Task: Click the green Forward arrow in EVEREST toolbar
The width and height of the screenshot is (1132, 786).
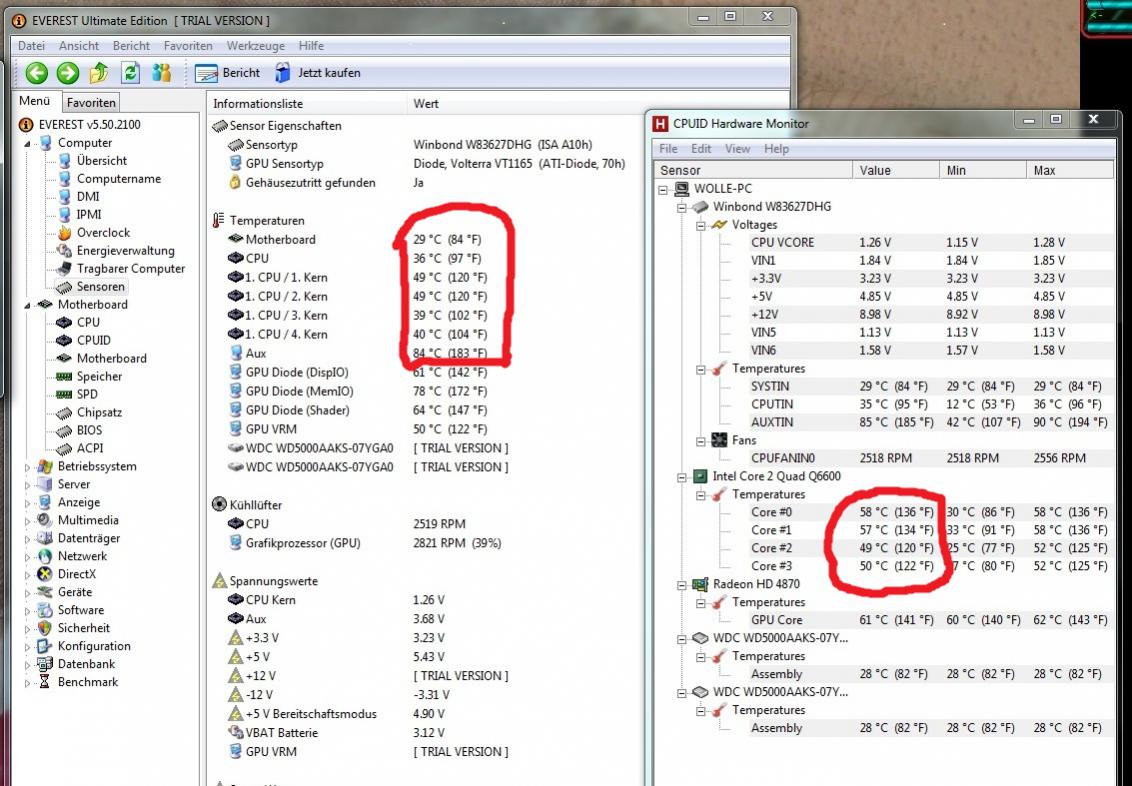Action: tap(68, 73)
